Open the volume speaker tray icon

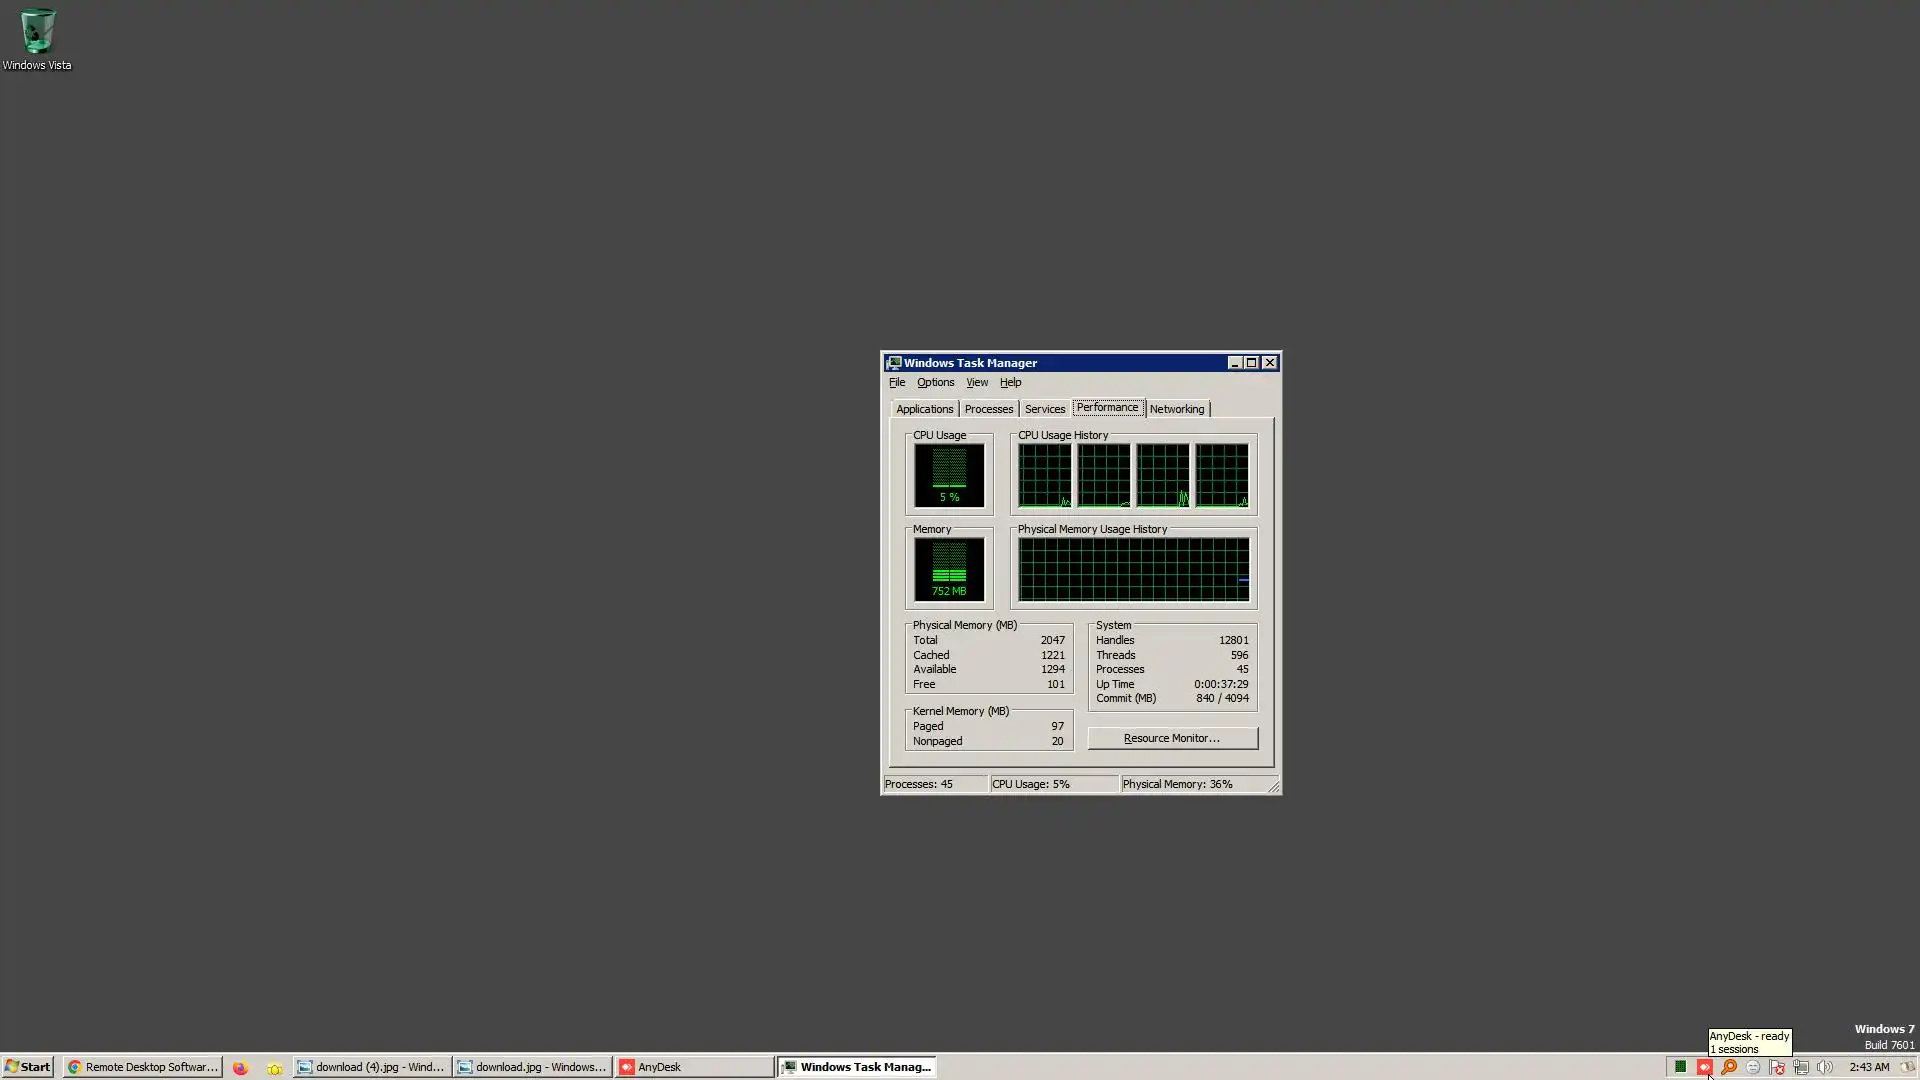coord(1825,1067)
